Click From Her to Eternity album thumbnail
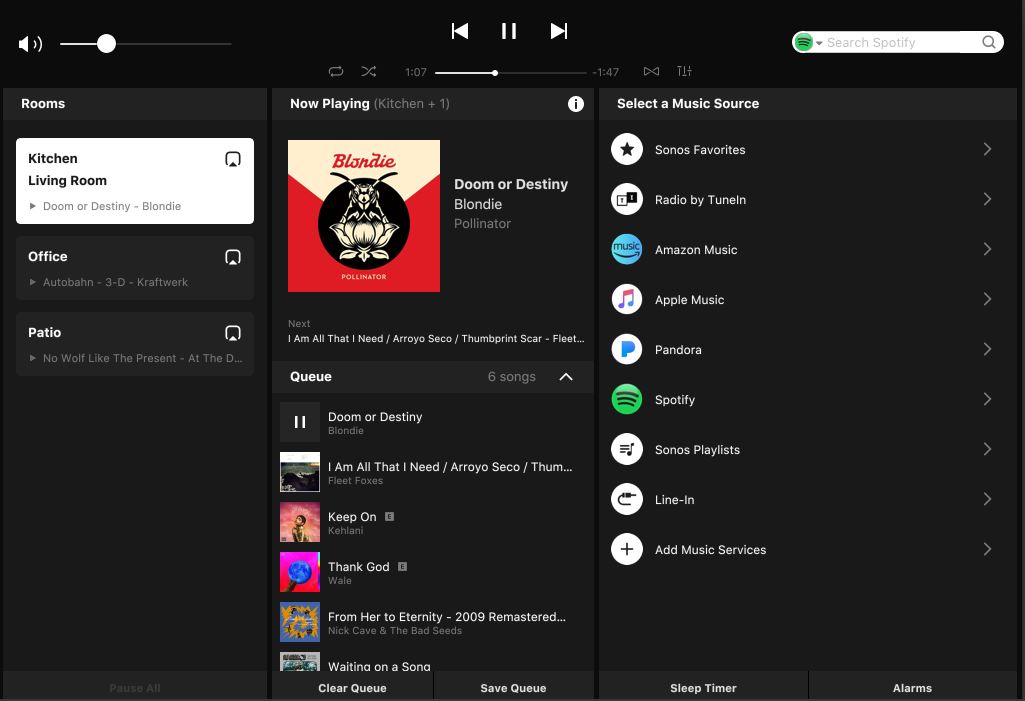Viewport: 1025px width, 701px height. pyautogui.click(x=300, y=622)
